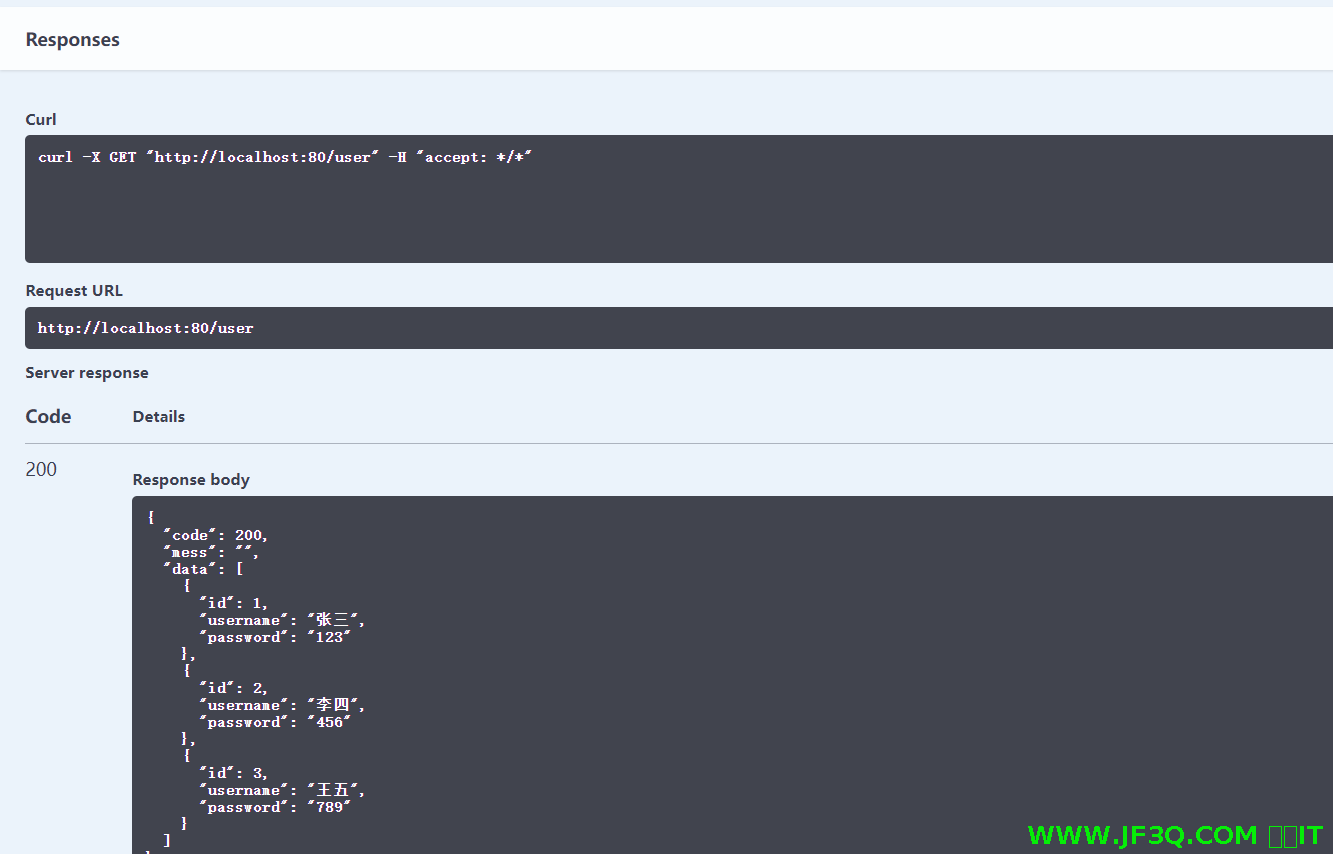Click the Responses section heading

[x=72, y=40]
